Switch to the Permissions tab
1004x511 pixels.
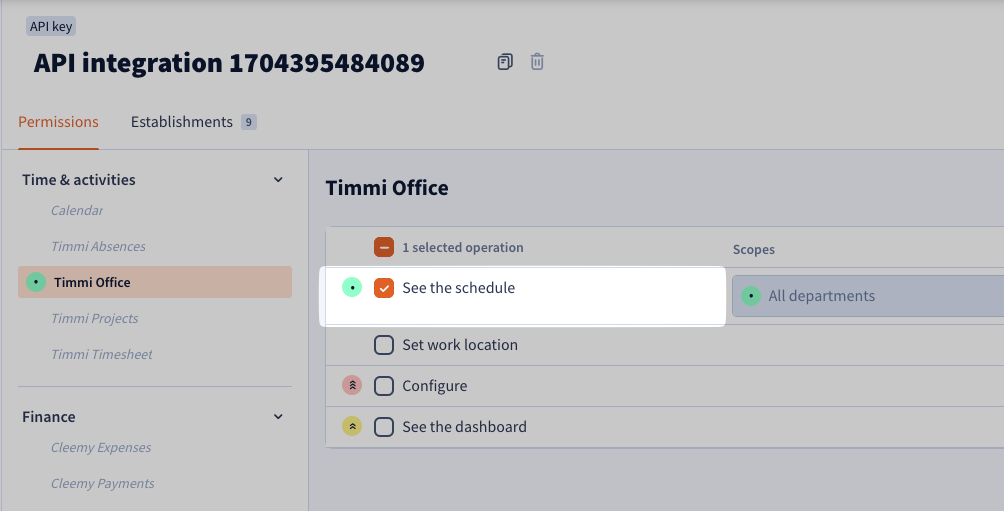[x=58, y=122]
